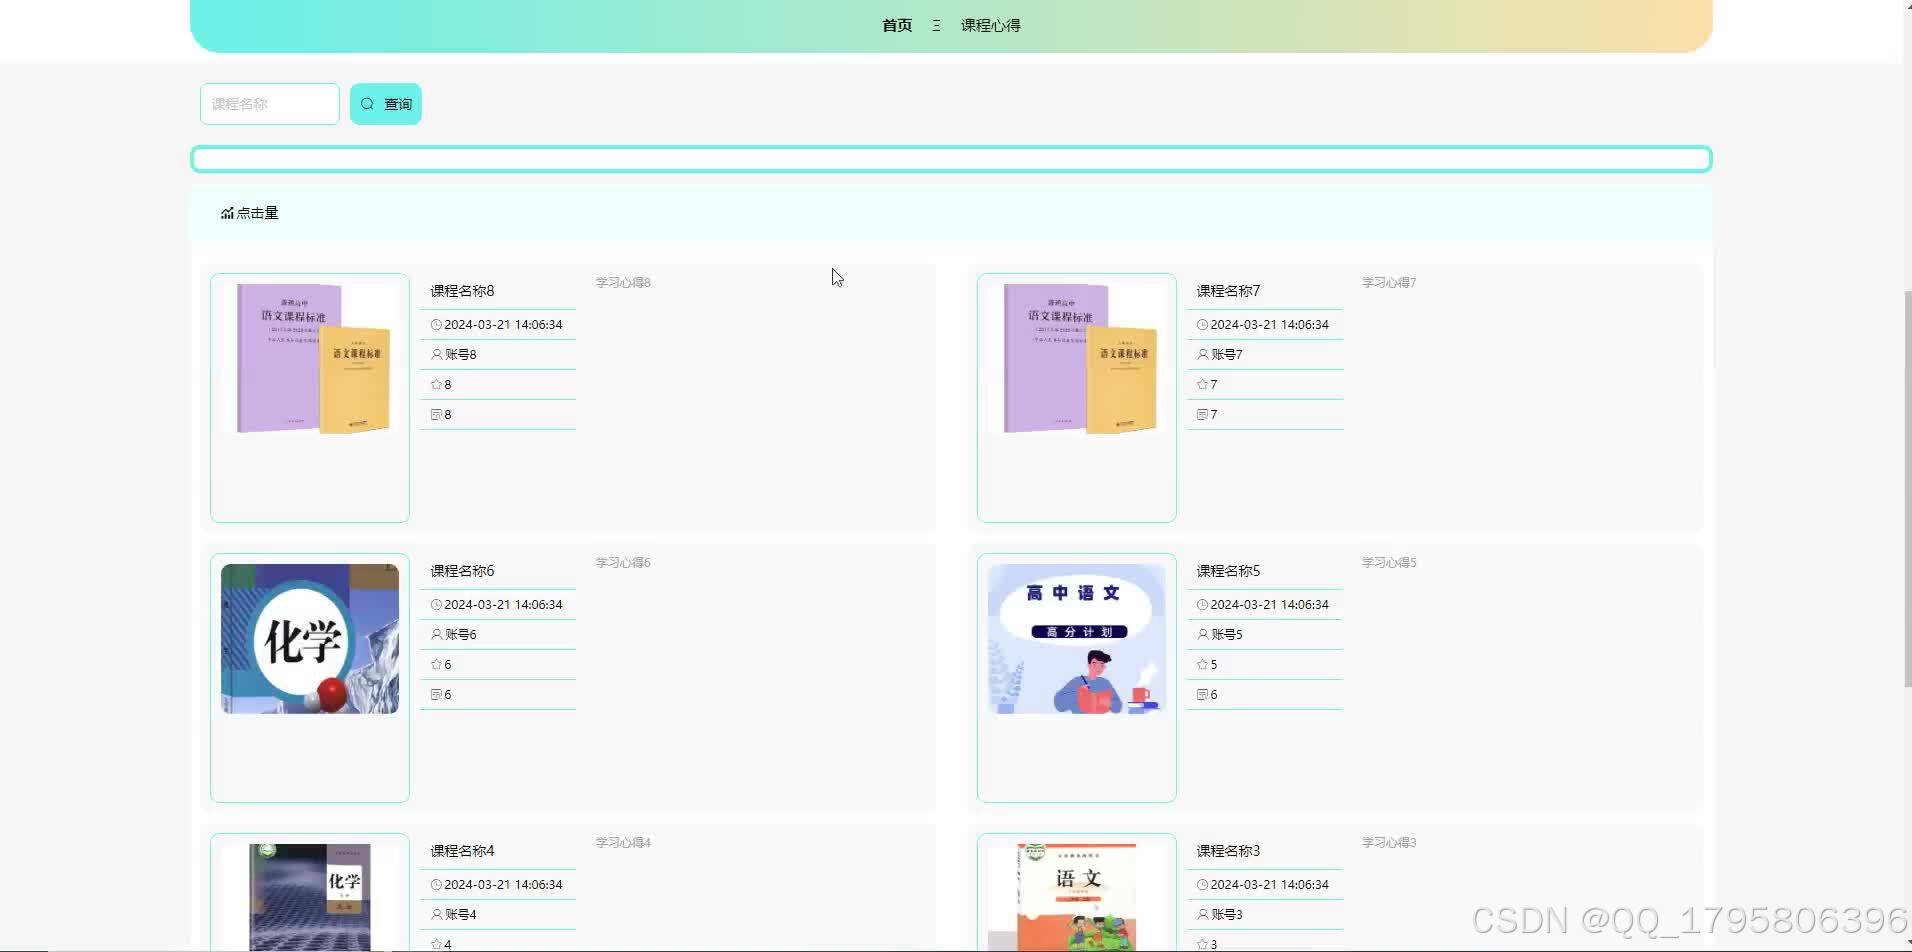The width and height of the screenshot is (1912, 952).
Task: Open the 学习心得7 text
Action: pos(1389,283)
